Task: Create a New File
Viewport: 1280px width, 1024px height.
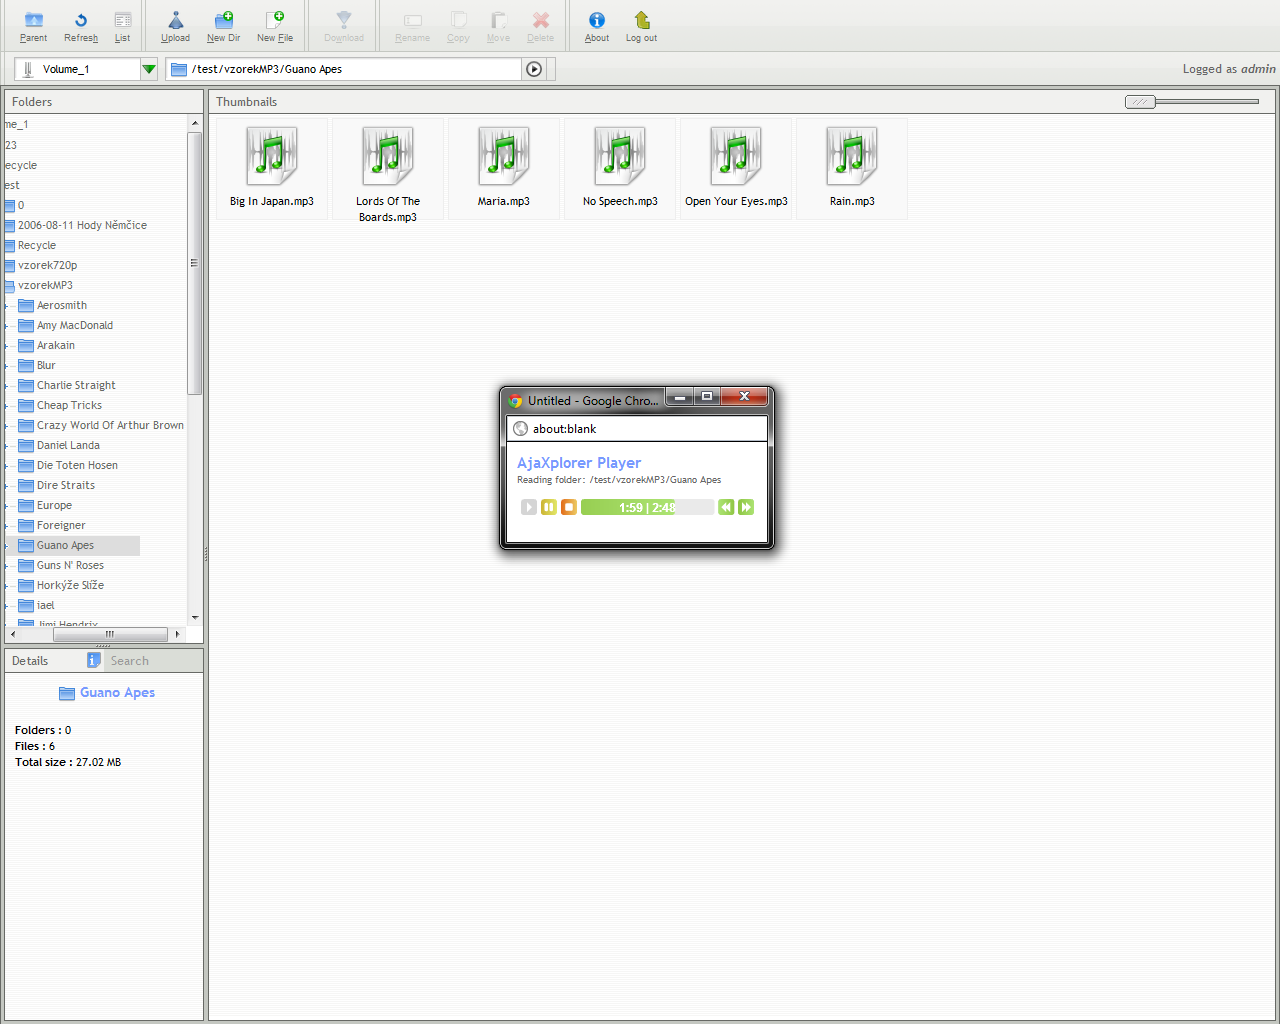Action: pyautogui.click(x=274, y=27)
